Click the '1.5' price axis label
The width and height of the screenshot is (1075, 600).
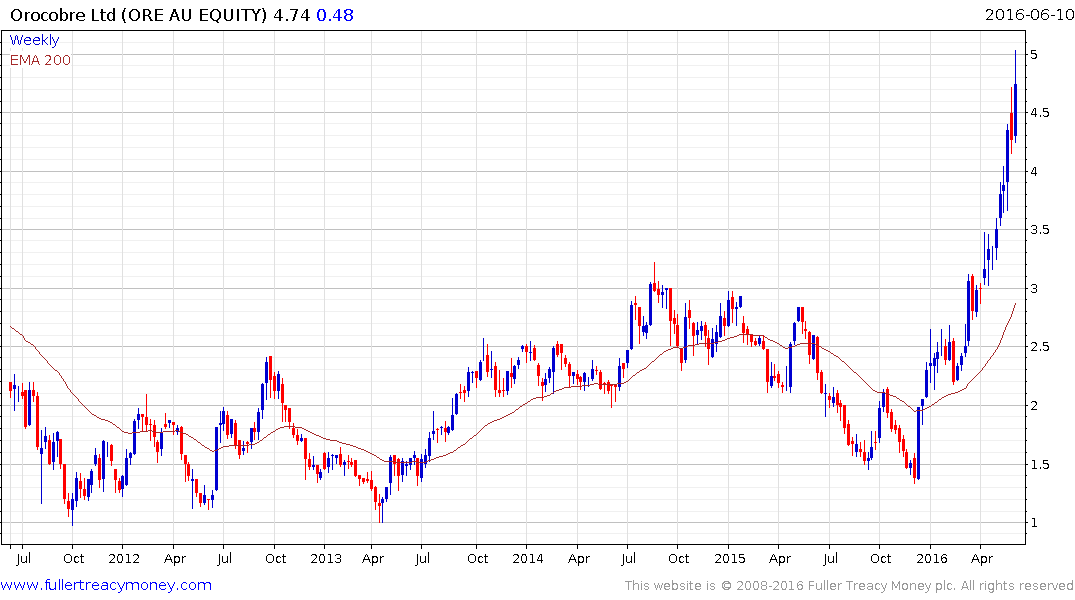click(x=1040, y=464)
